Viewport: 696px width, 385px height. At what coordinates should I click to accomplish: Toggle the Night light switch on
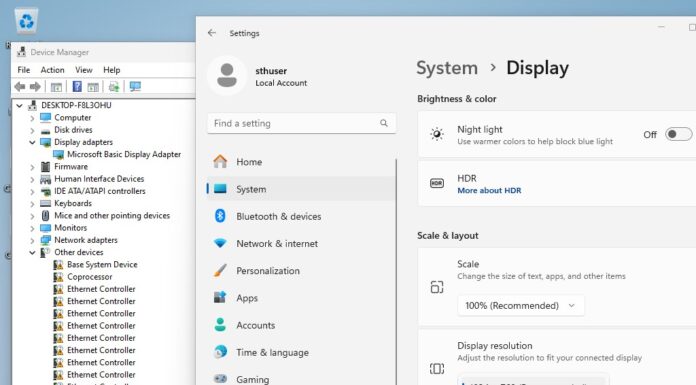[678, 134]
